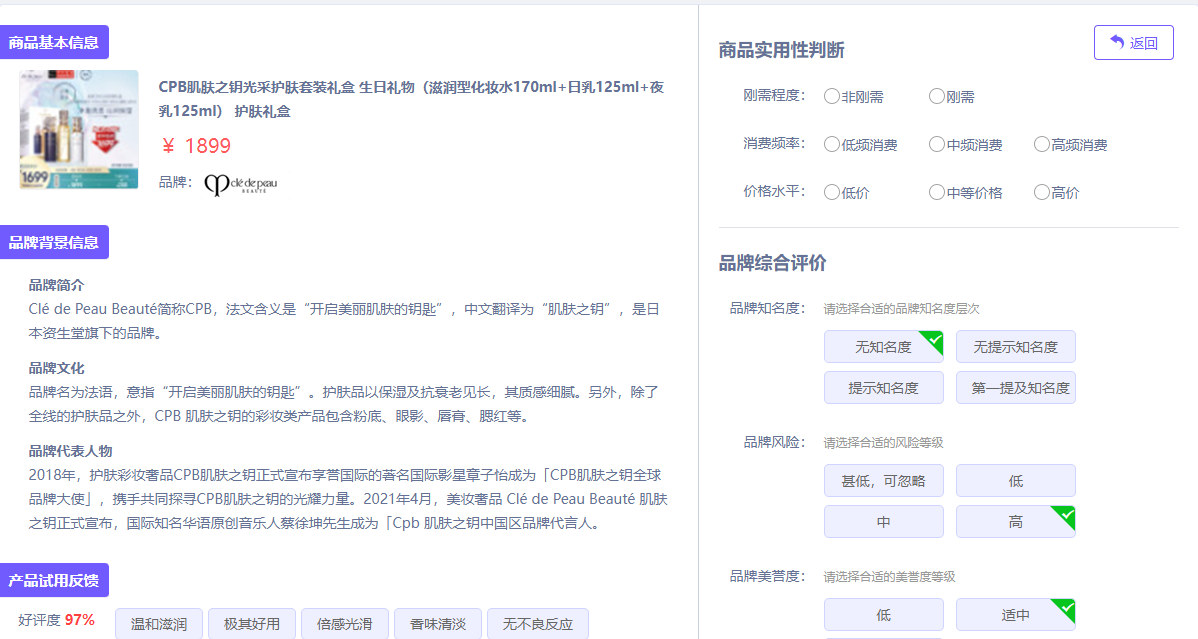Click the 商品基本信息 section header

point(53,42)
